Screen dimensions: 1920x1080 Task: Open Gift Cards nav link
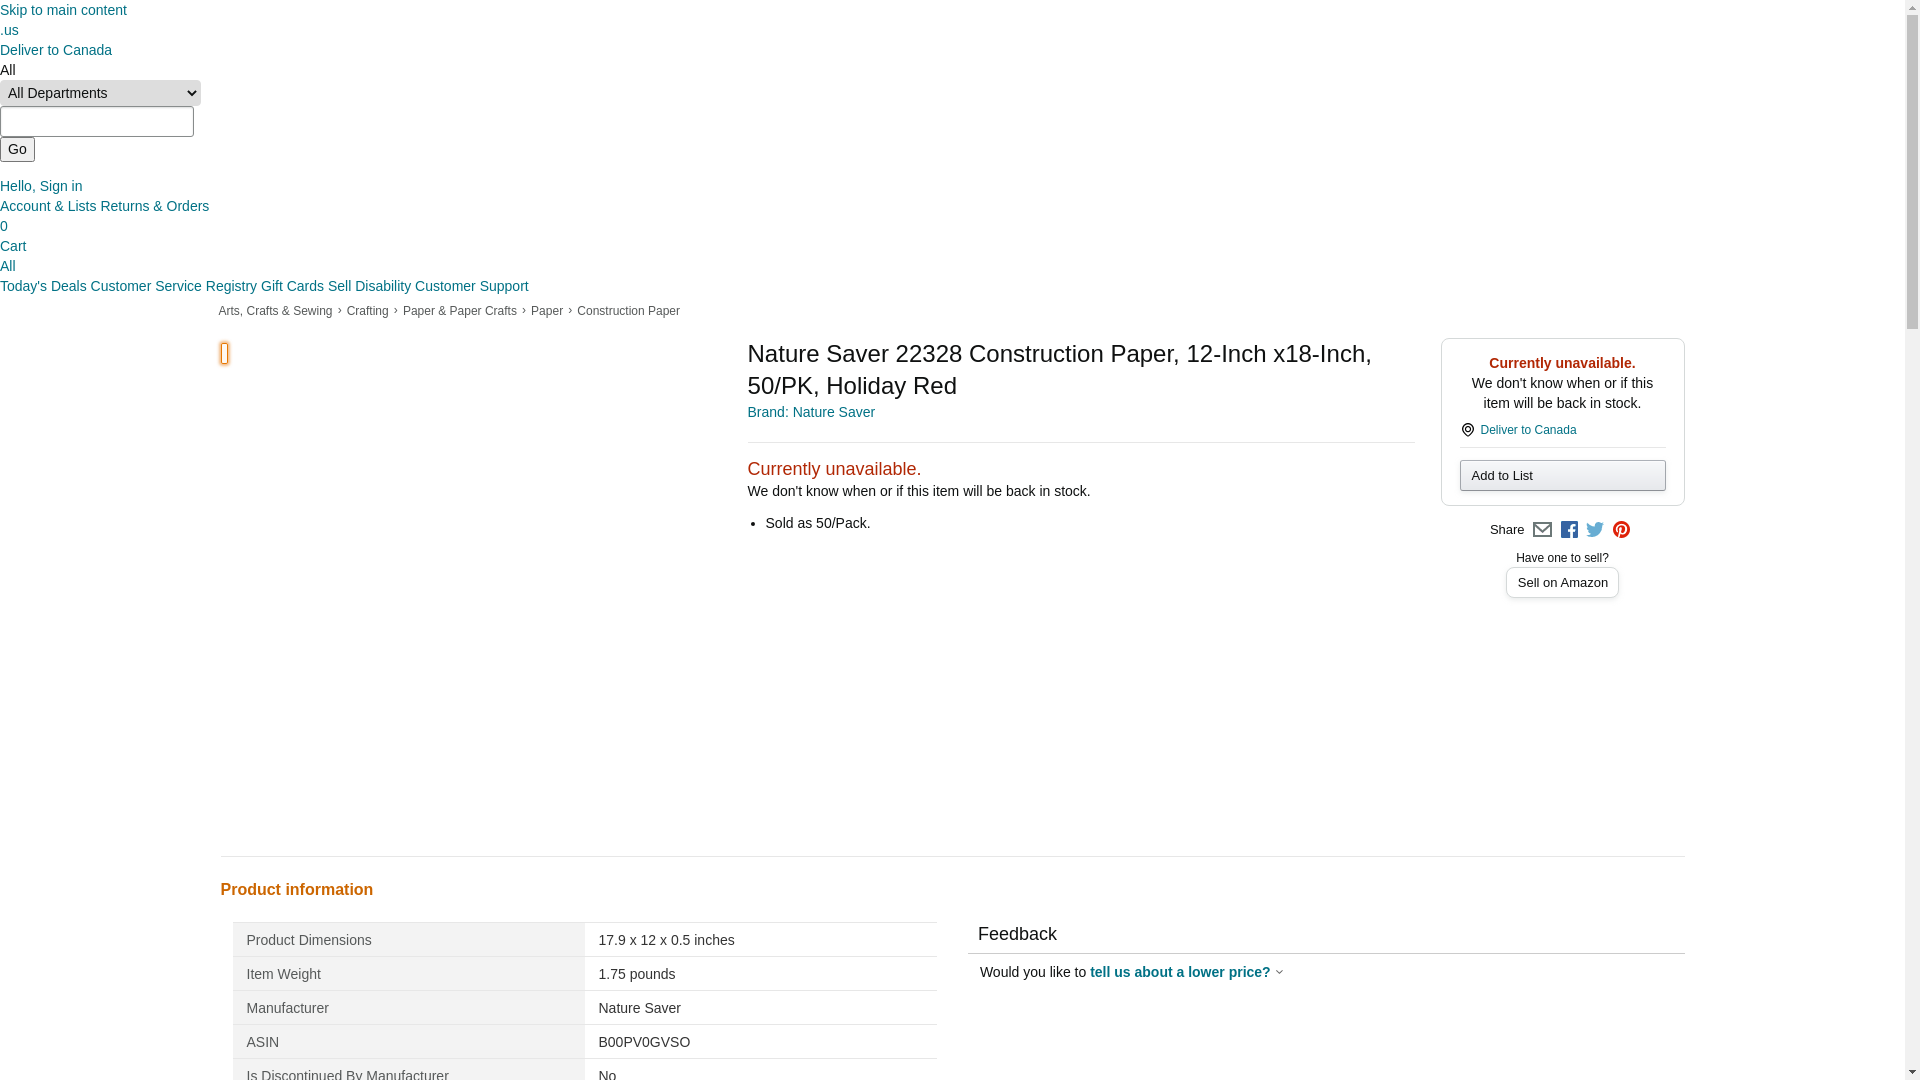click(x=292, y=286)
